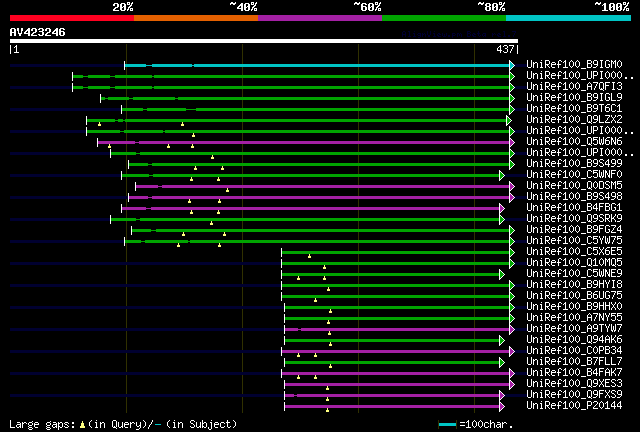The height and width of the screenshot is (432, 640).
Task: Click the green ~80% identity legend segment
Action: tap(444, 18)
